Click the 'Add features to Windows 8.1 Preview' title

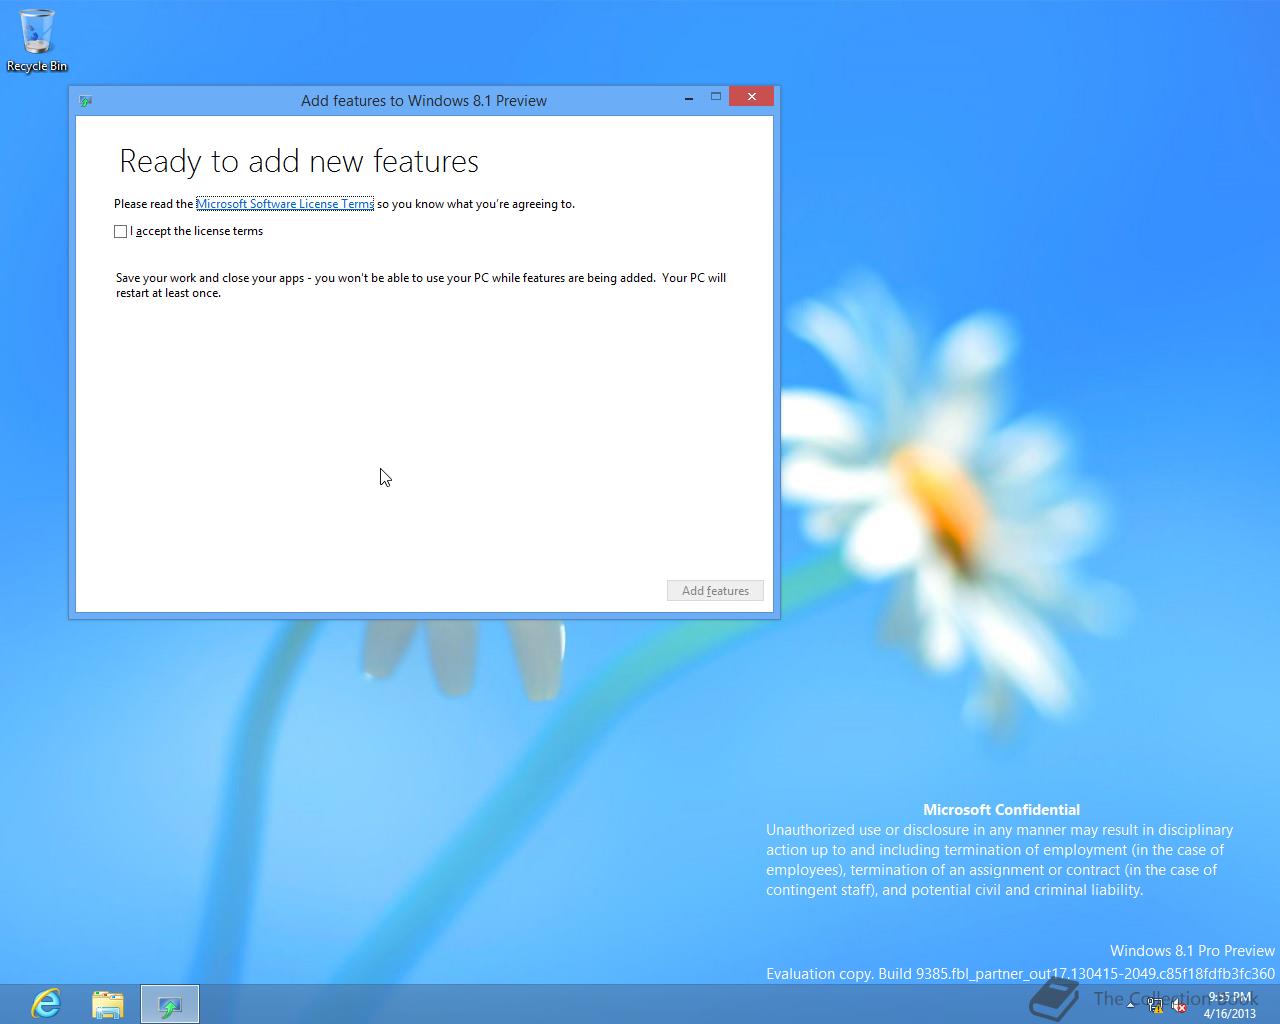[x=424, y=101]
